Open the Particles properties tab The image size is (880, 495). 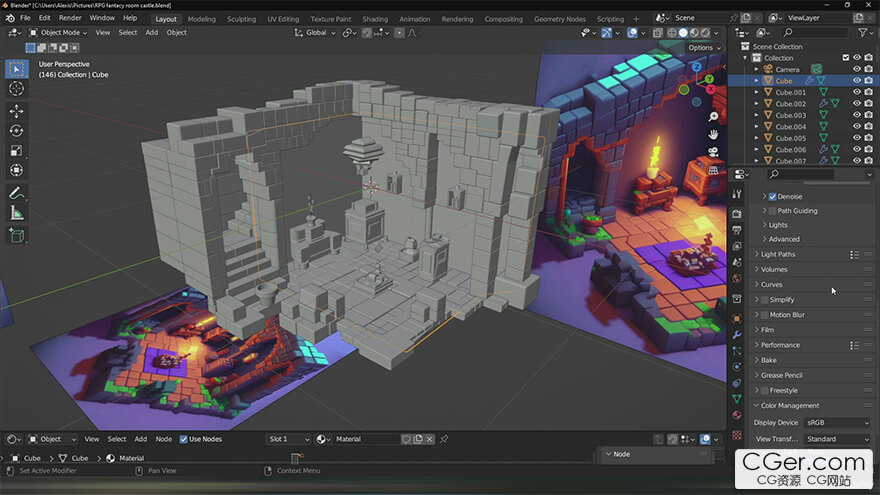737,351
